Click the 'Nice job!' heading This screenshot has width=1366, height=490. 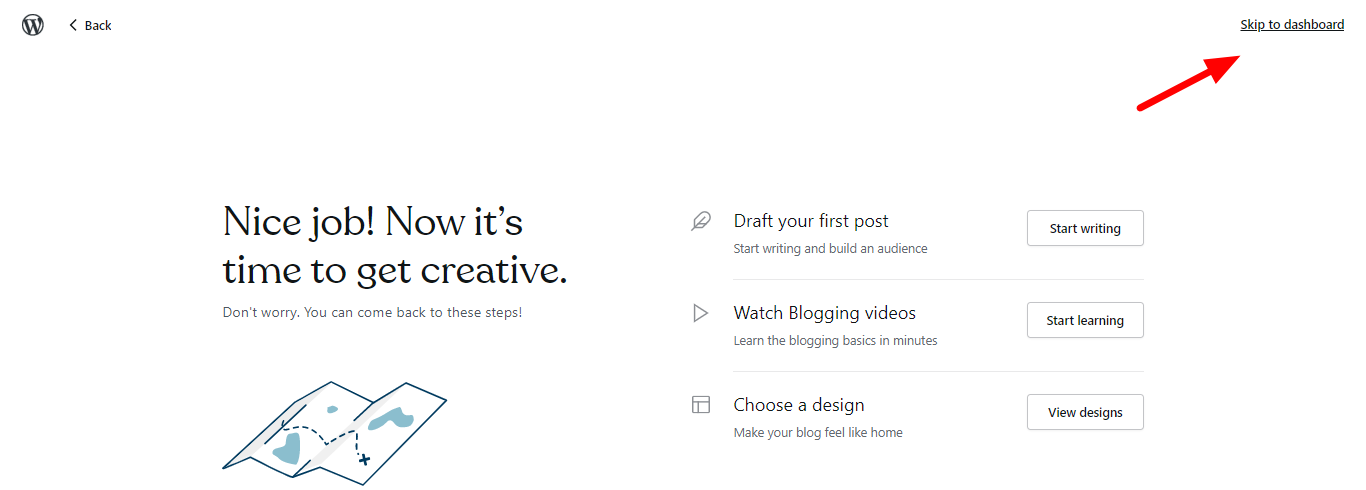395,246
